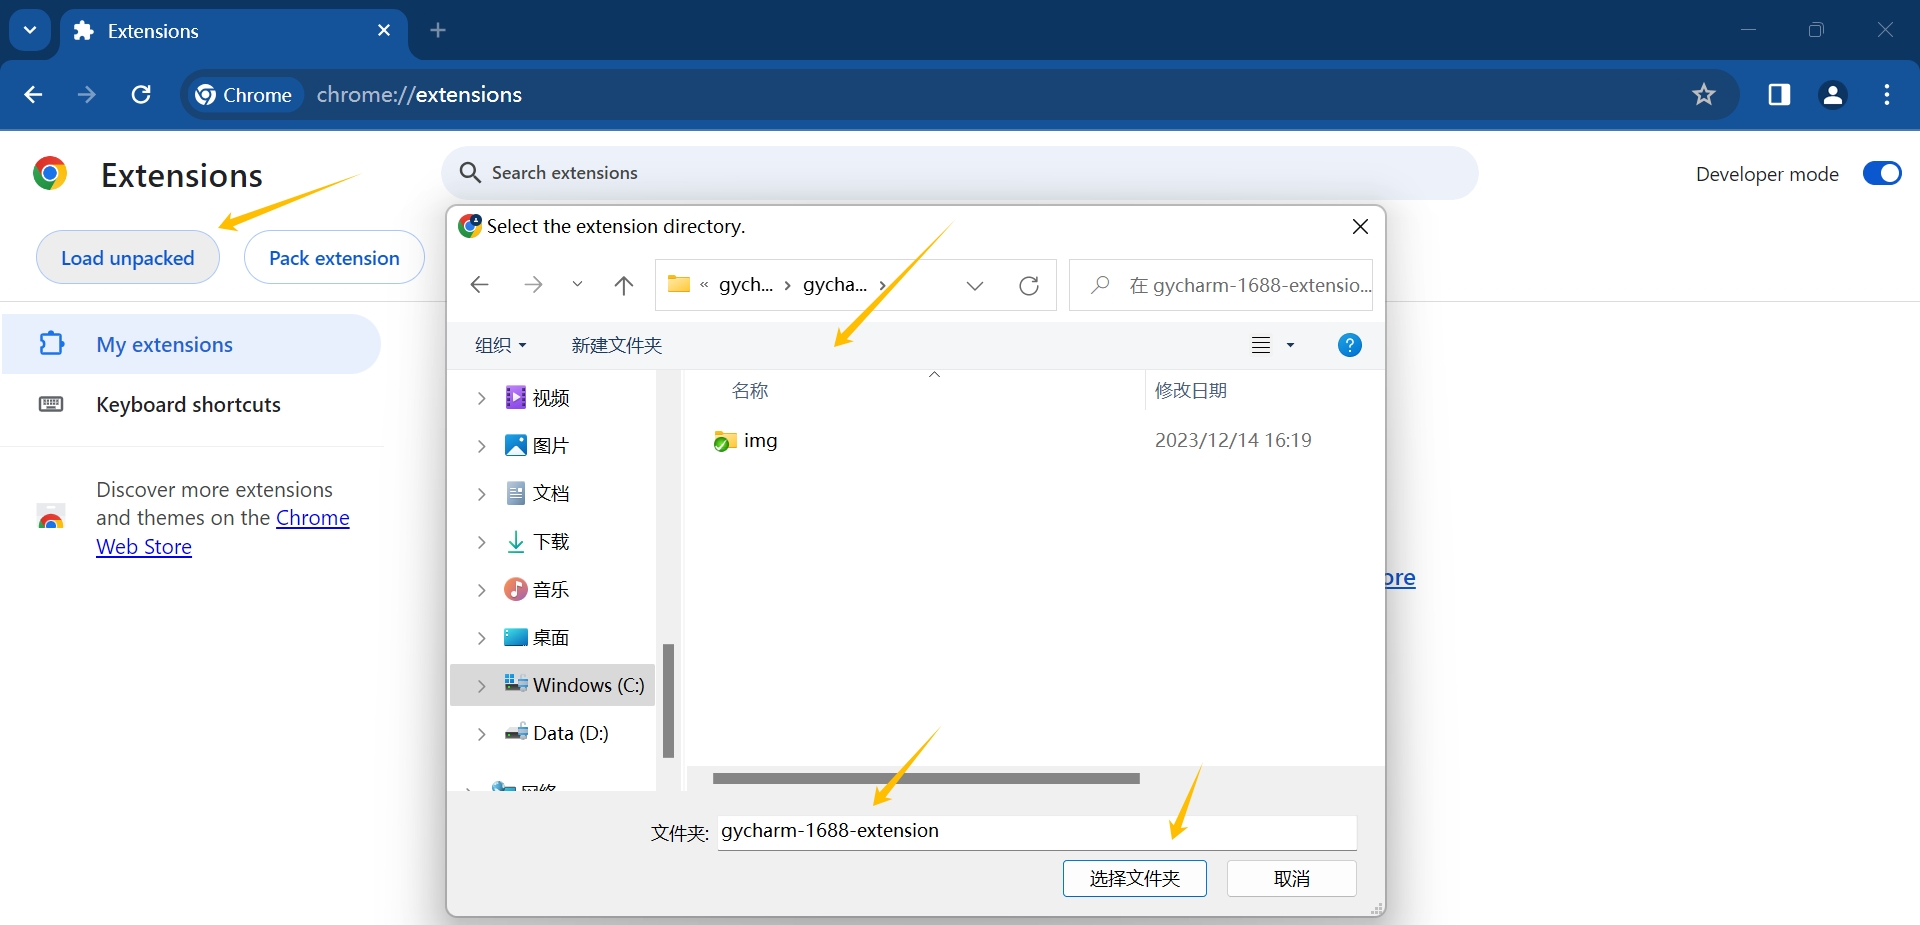The image size is (1920, 925).
Task: Open the My extensions section
Action: point(192,344)
